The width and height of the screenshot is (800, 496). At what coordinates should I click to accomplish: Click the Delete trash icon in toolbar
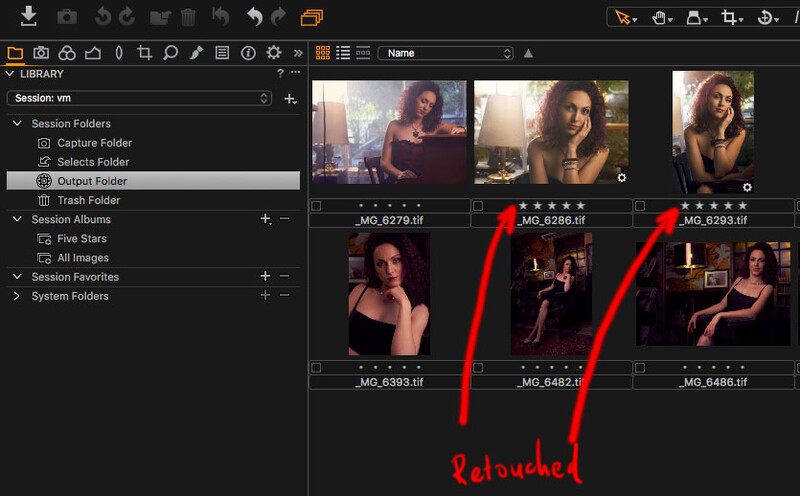point(188,18)
